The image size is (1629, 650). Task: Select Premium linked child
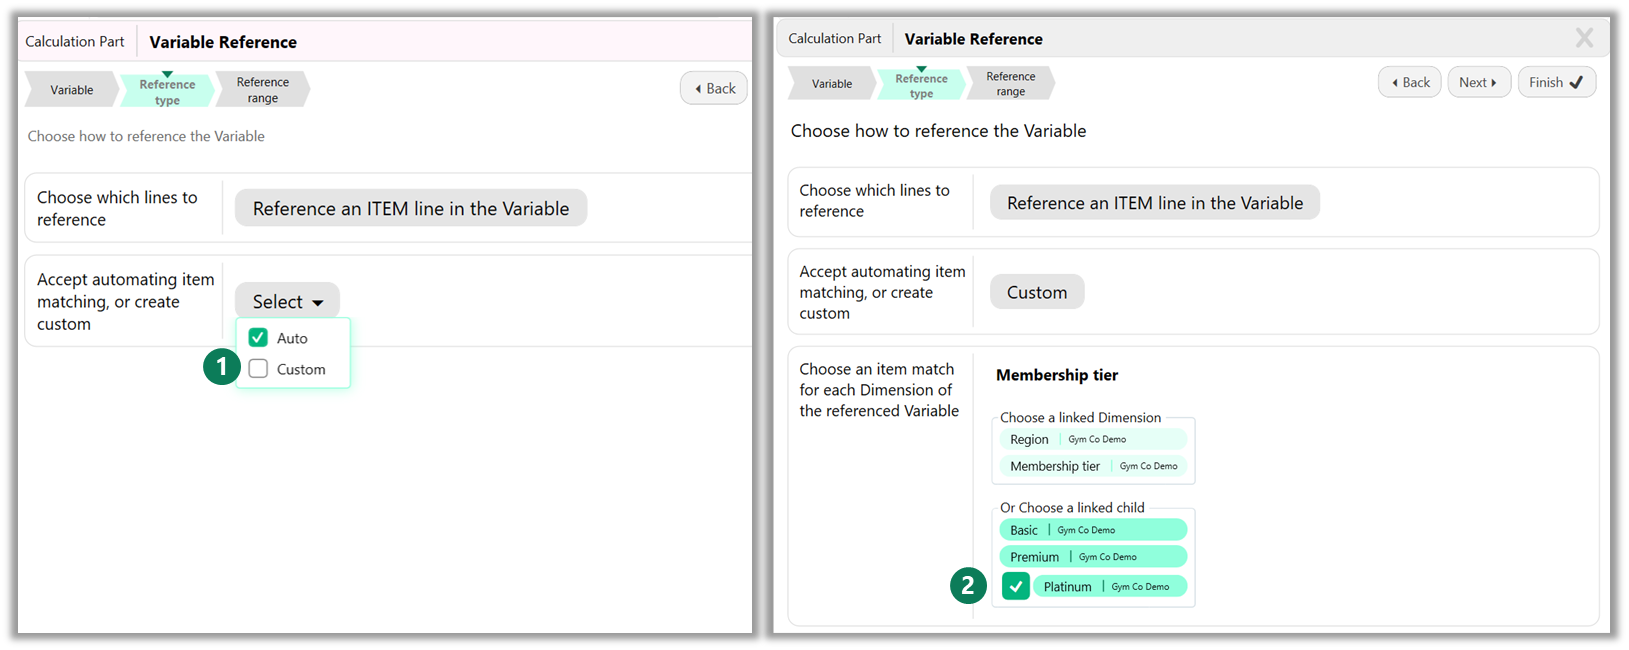(x=1093, y=557)
